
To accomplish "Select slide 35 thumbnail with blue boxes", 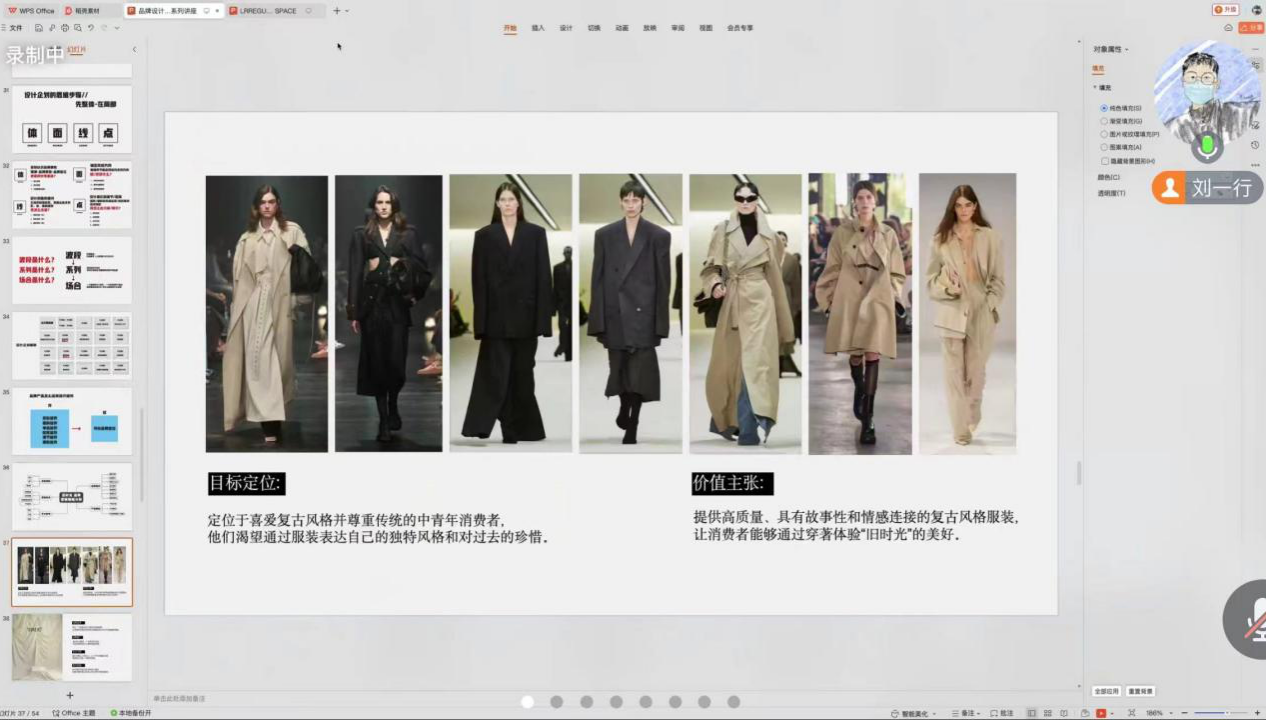I will pos(72,422).
